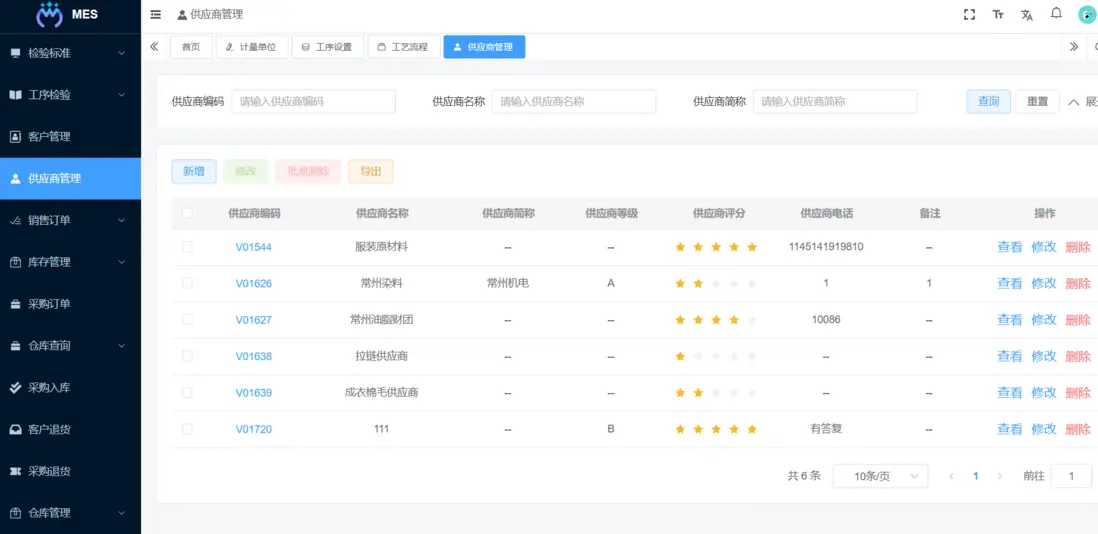
Task: Click the user avatar in header
Action: tap(1087, 15)
